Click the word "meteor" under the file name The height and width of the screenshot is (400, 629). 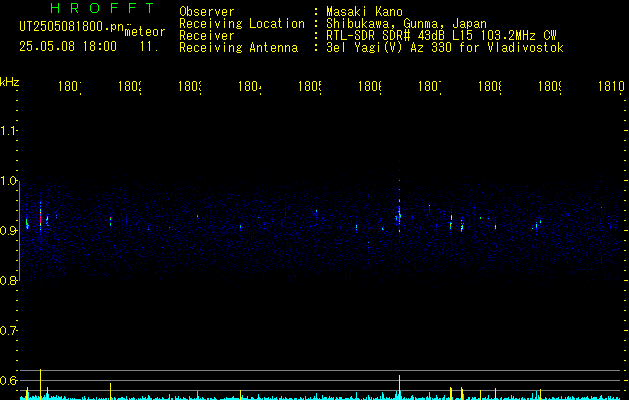145,32
